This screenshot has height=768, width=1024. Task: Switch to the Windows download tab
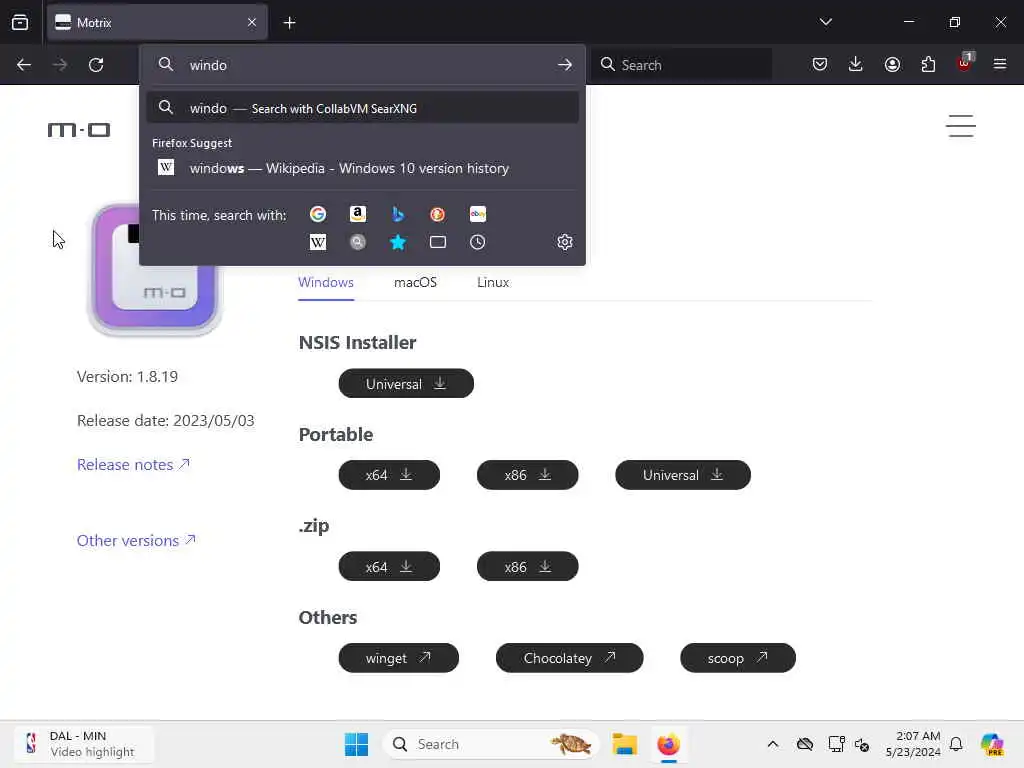point(326,283)
